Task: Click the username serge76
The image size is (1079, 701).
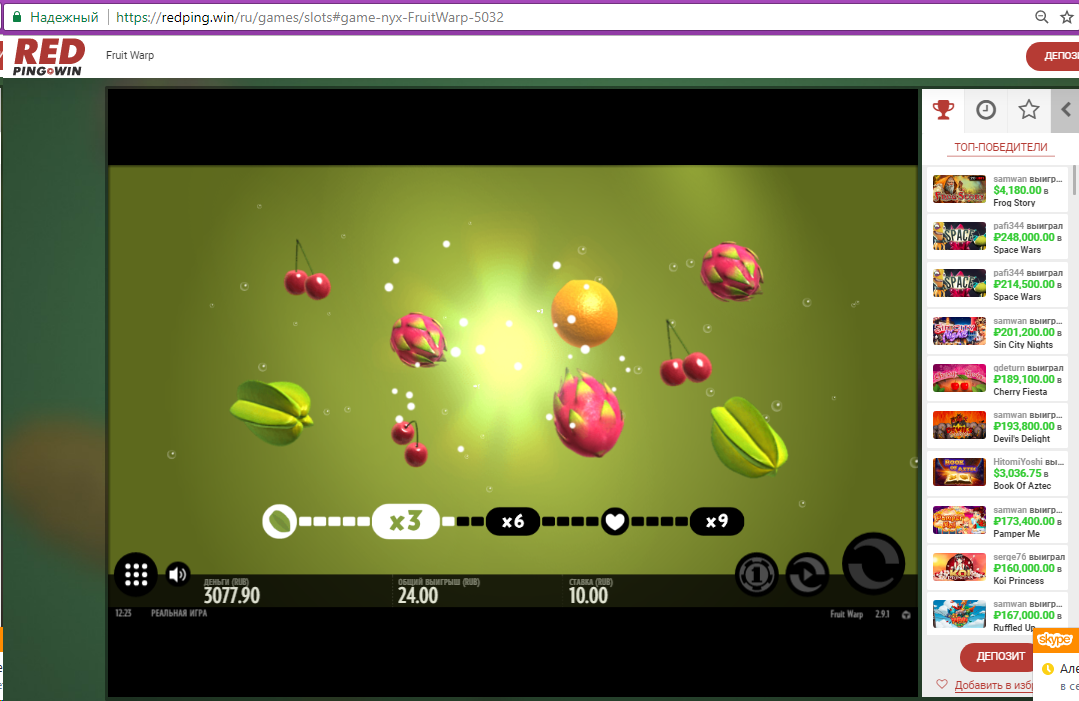Action: (1009, 557)
